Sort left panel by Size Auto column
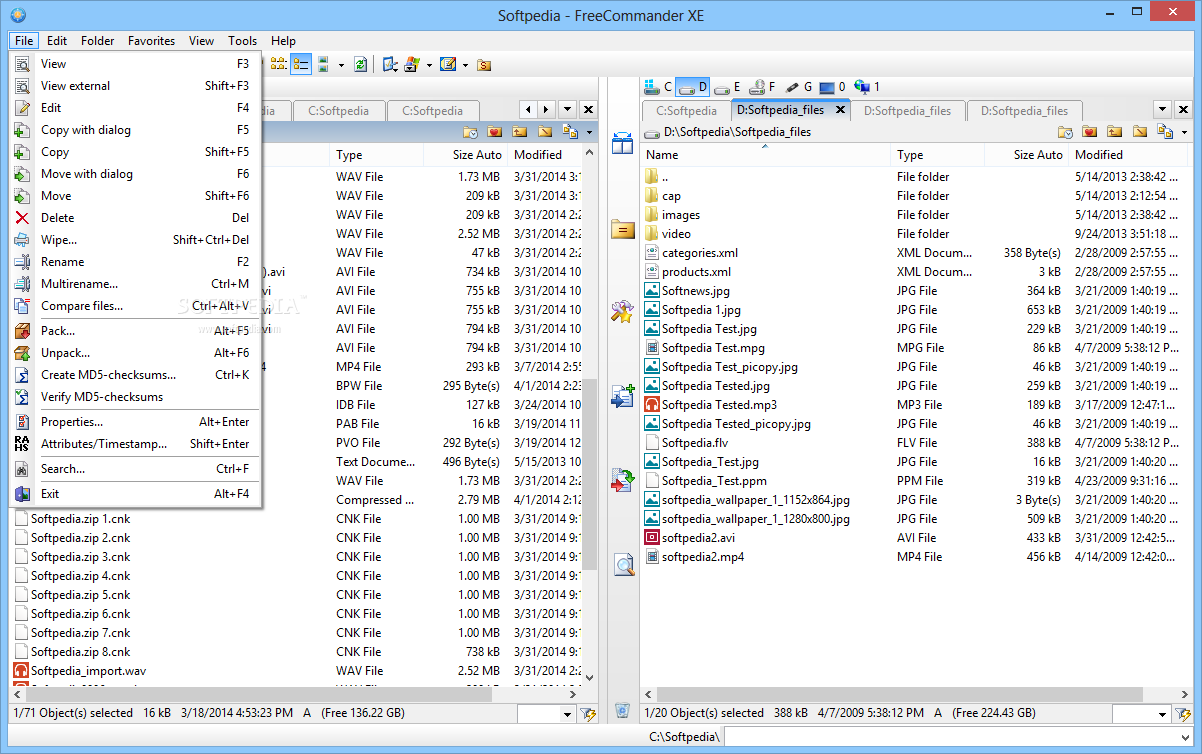Screen dimensions: 1202x754 (466, 155)
